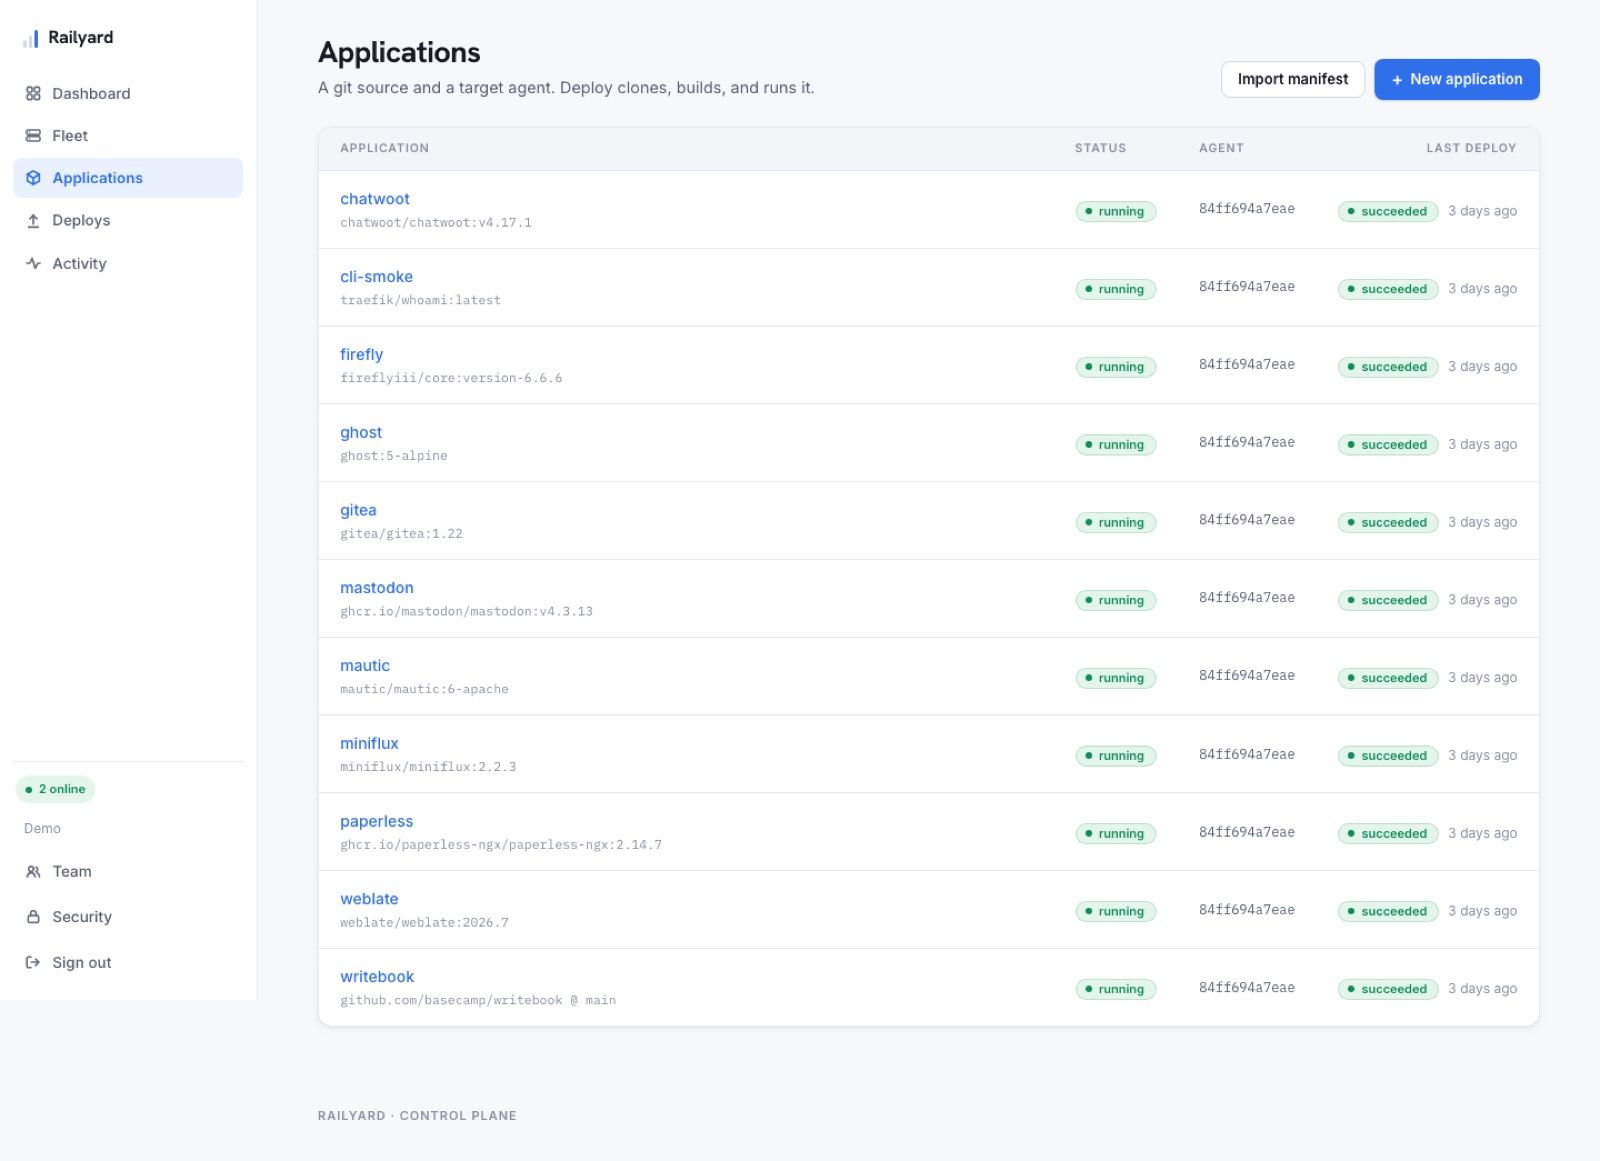The image size is (1600, 1161).
Task: Click the Sign out arrow icon
Action: coord(33,962)
